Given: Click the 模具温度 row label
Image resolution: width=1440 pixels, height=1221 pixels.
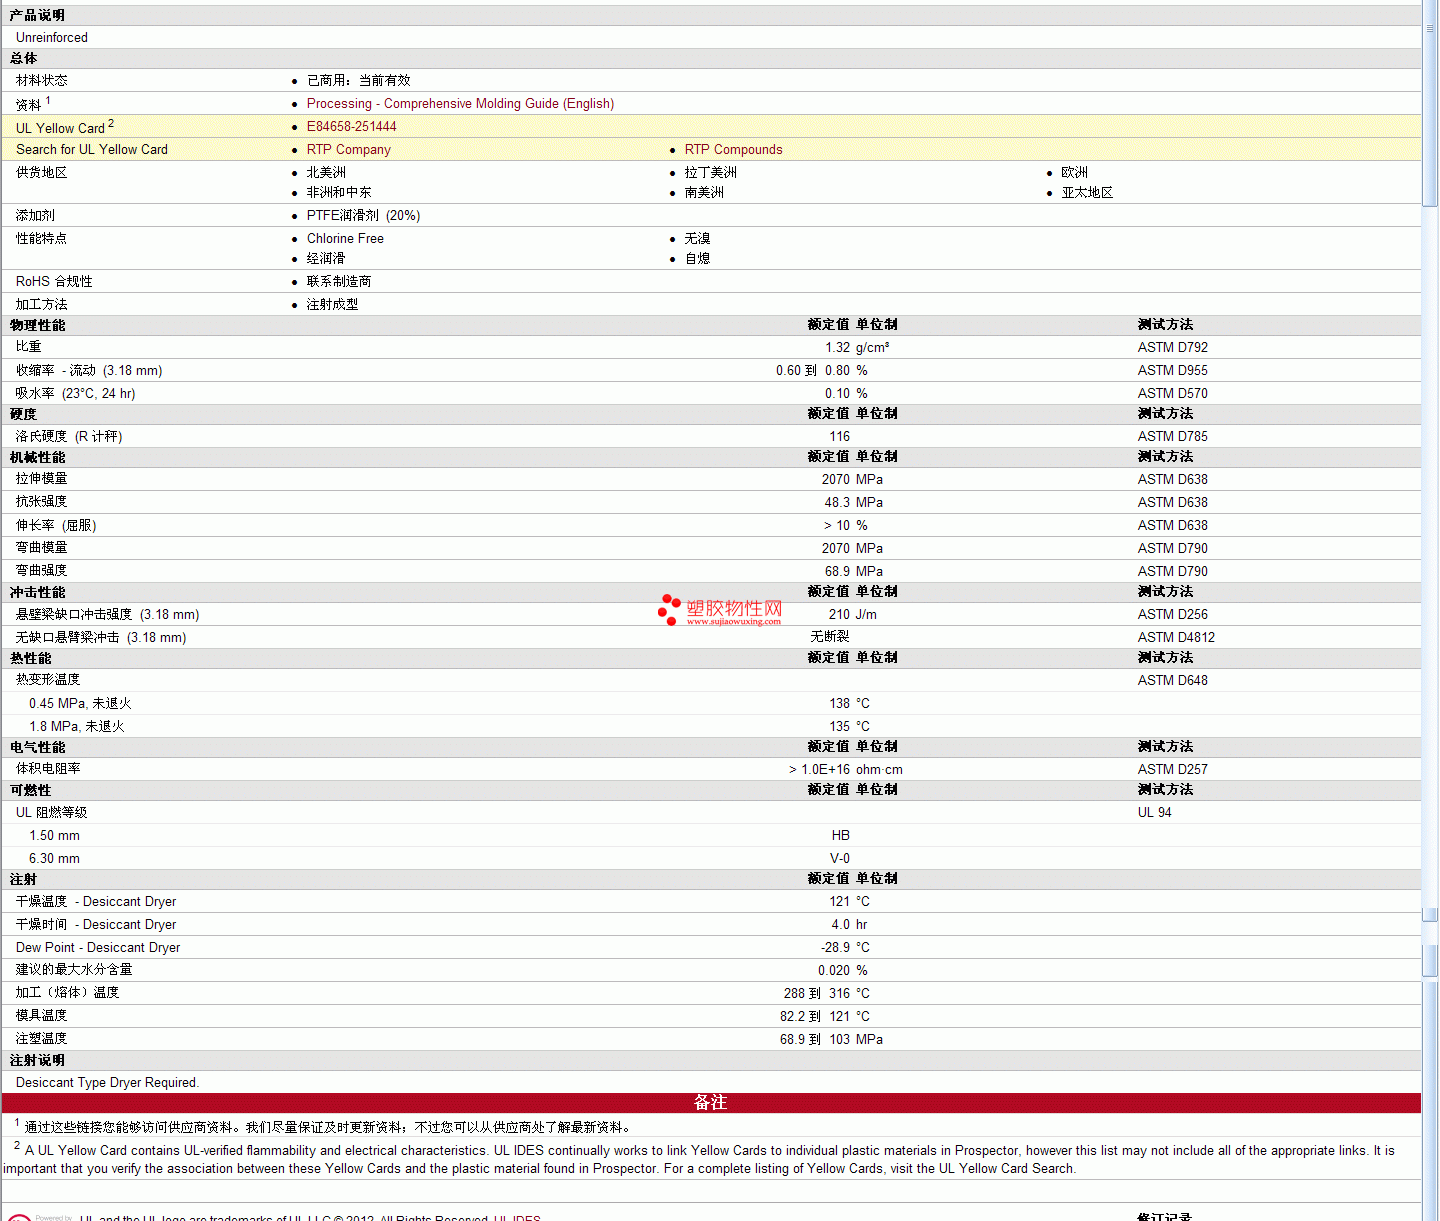Looking at the screenshot, I should pos(42,1015).
